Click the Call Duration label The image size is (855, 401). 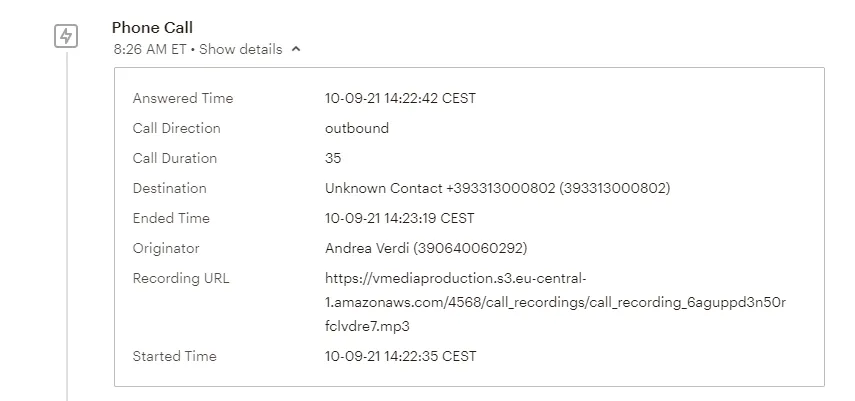click(174, 158)
